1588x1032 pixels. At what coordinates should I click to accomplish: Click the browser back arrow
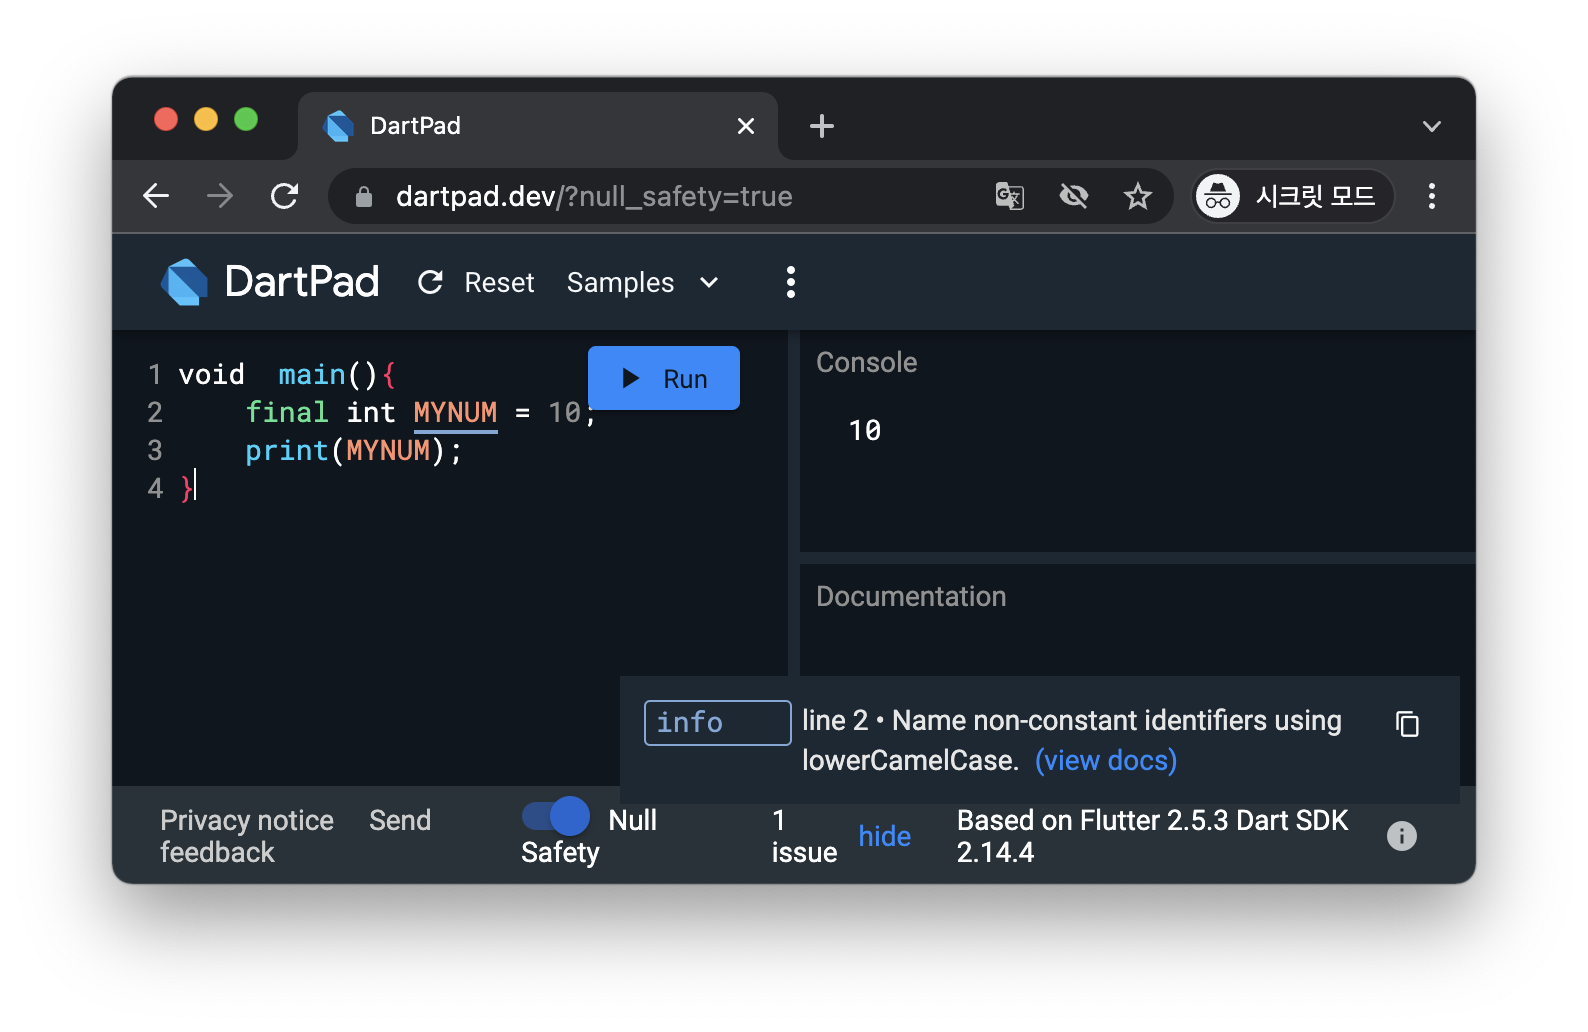[156, 196]
